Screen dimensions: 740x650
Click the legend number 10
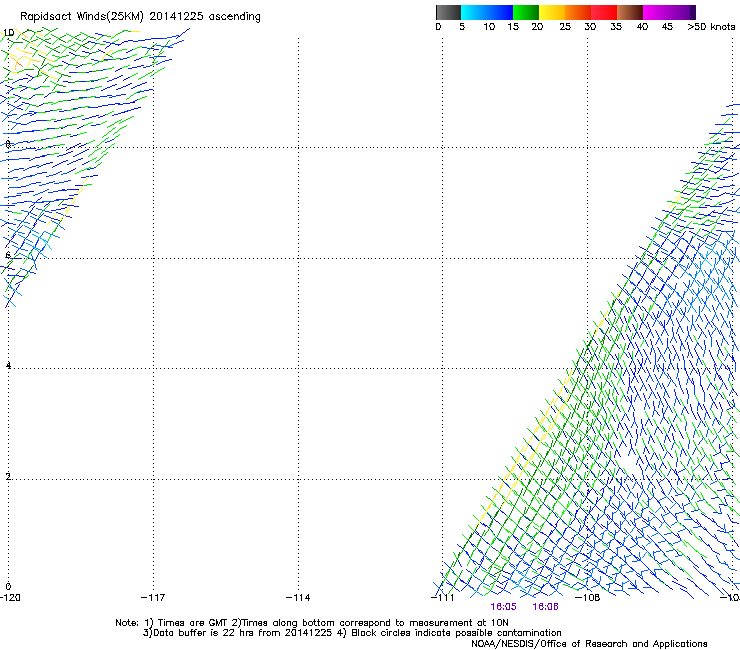point(489,27)
